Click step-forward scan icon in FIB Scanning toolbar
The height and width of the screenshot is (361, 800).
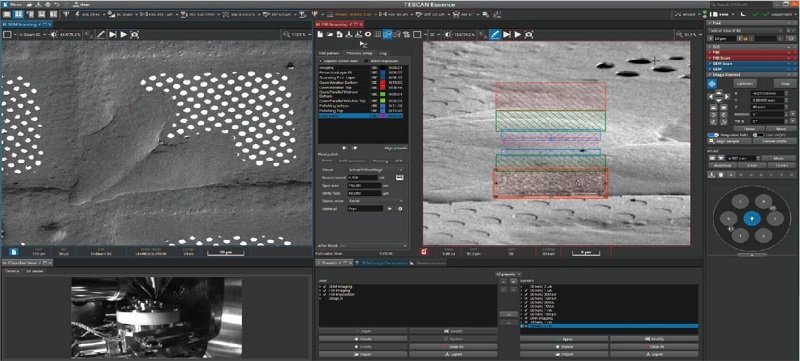pyautogui.click(x=507, y=35)
